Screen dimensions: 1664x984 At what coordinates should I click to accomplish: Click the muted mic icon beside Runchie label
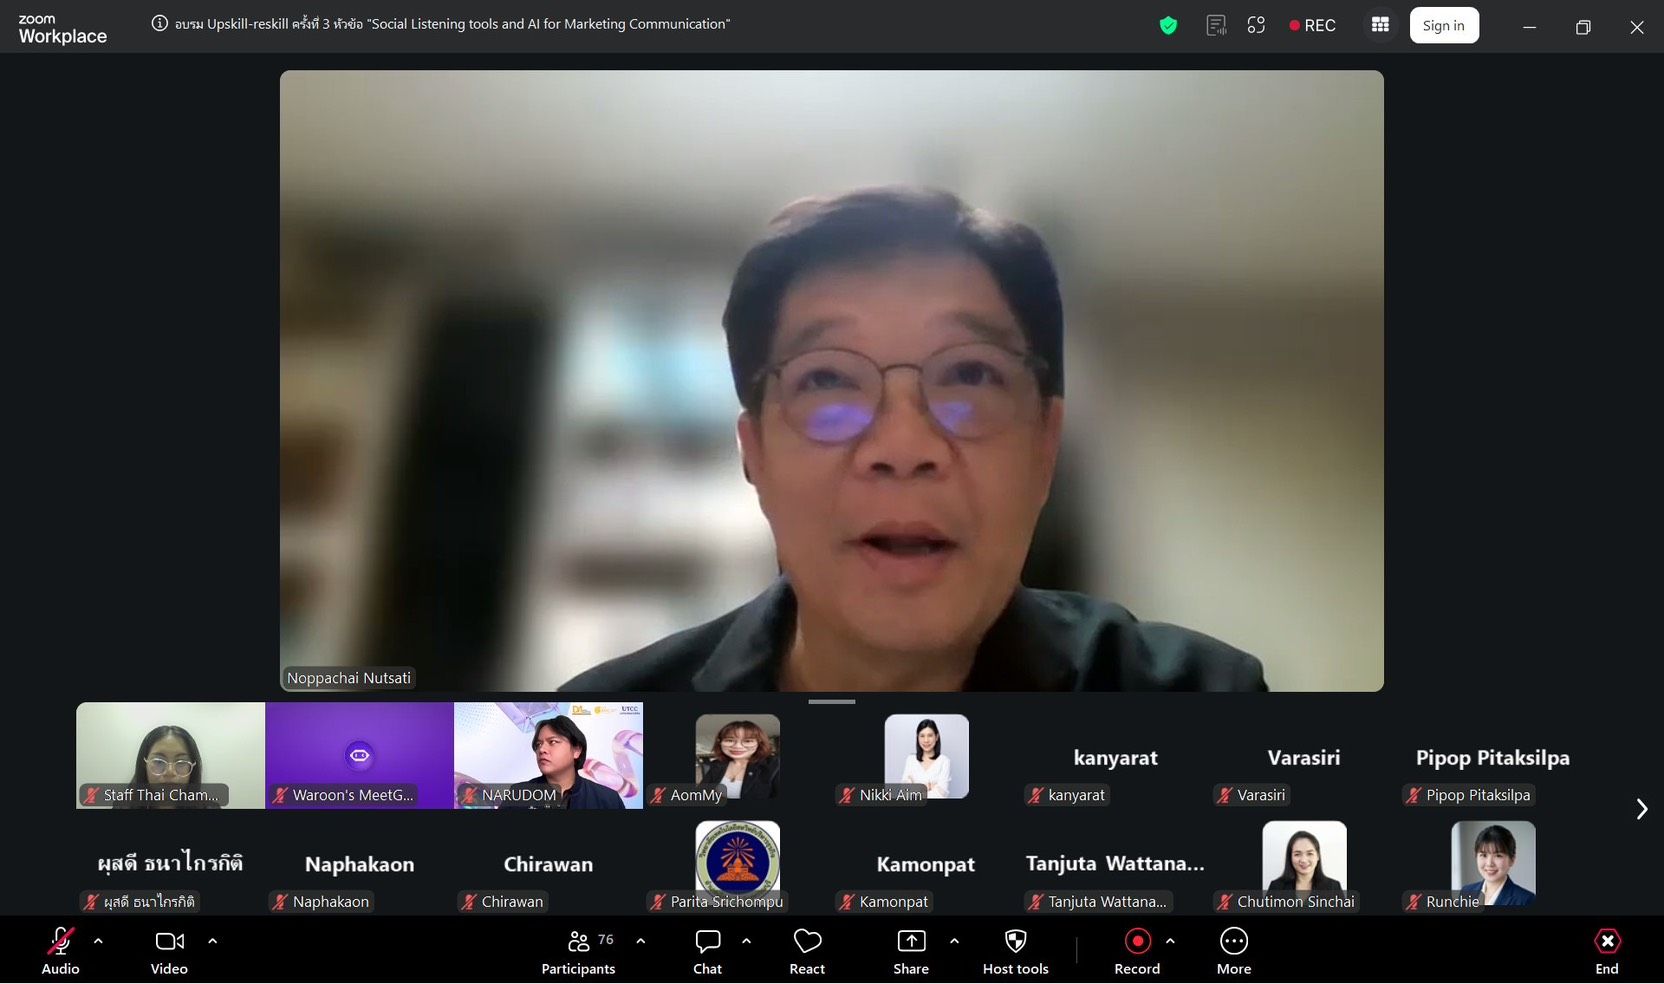click(x=1414, y=902)
